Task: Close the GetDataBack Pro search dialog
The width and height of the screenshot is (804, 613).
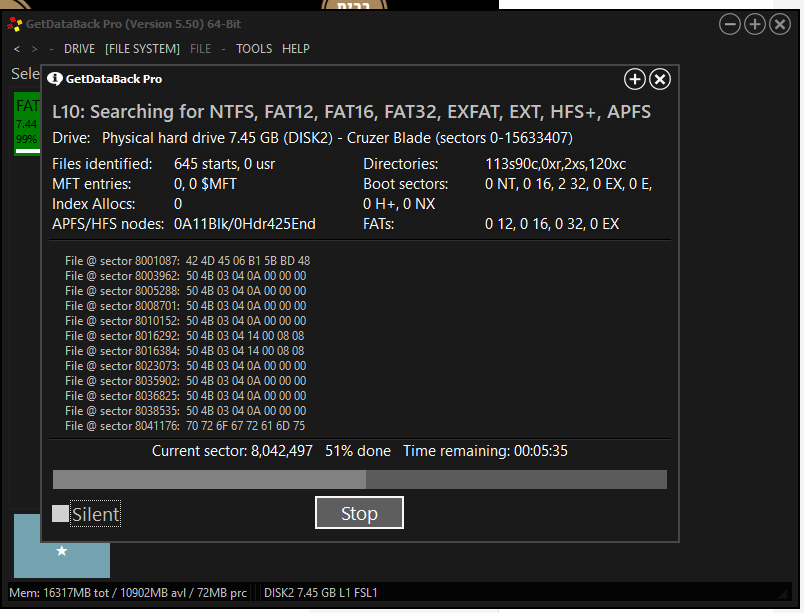Action: [660, 79]
